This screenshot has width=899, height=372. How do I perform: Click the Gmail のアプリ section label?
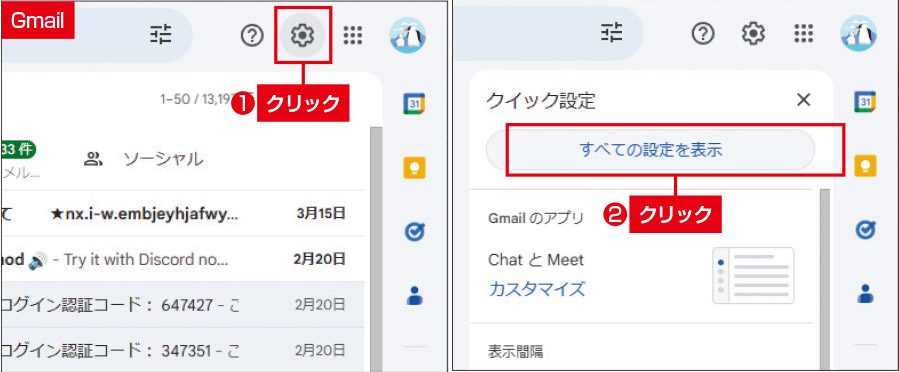click(535, 218)
